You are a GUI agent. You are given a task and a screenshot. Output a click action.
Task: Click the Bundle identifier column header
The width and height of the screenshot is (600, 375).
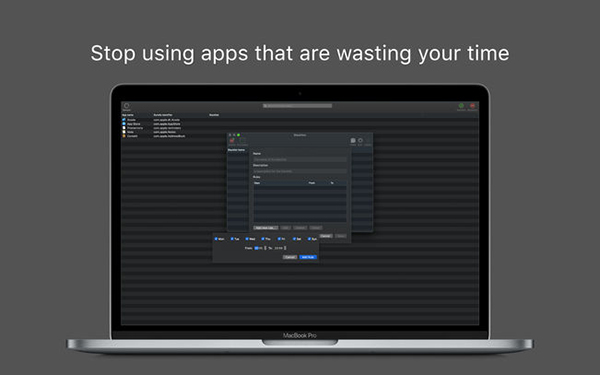[x=163, y=115]
